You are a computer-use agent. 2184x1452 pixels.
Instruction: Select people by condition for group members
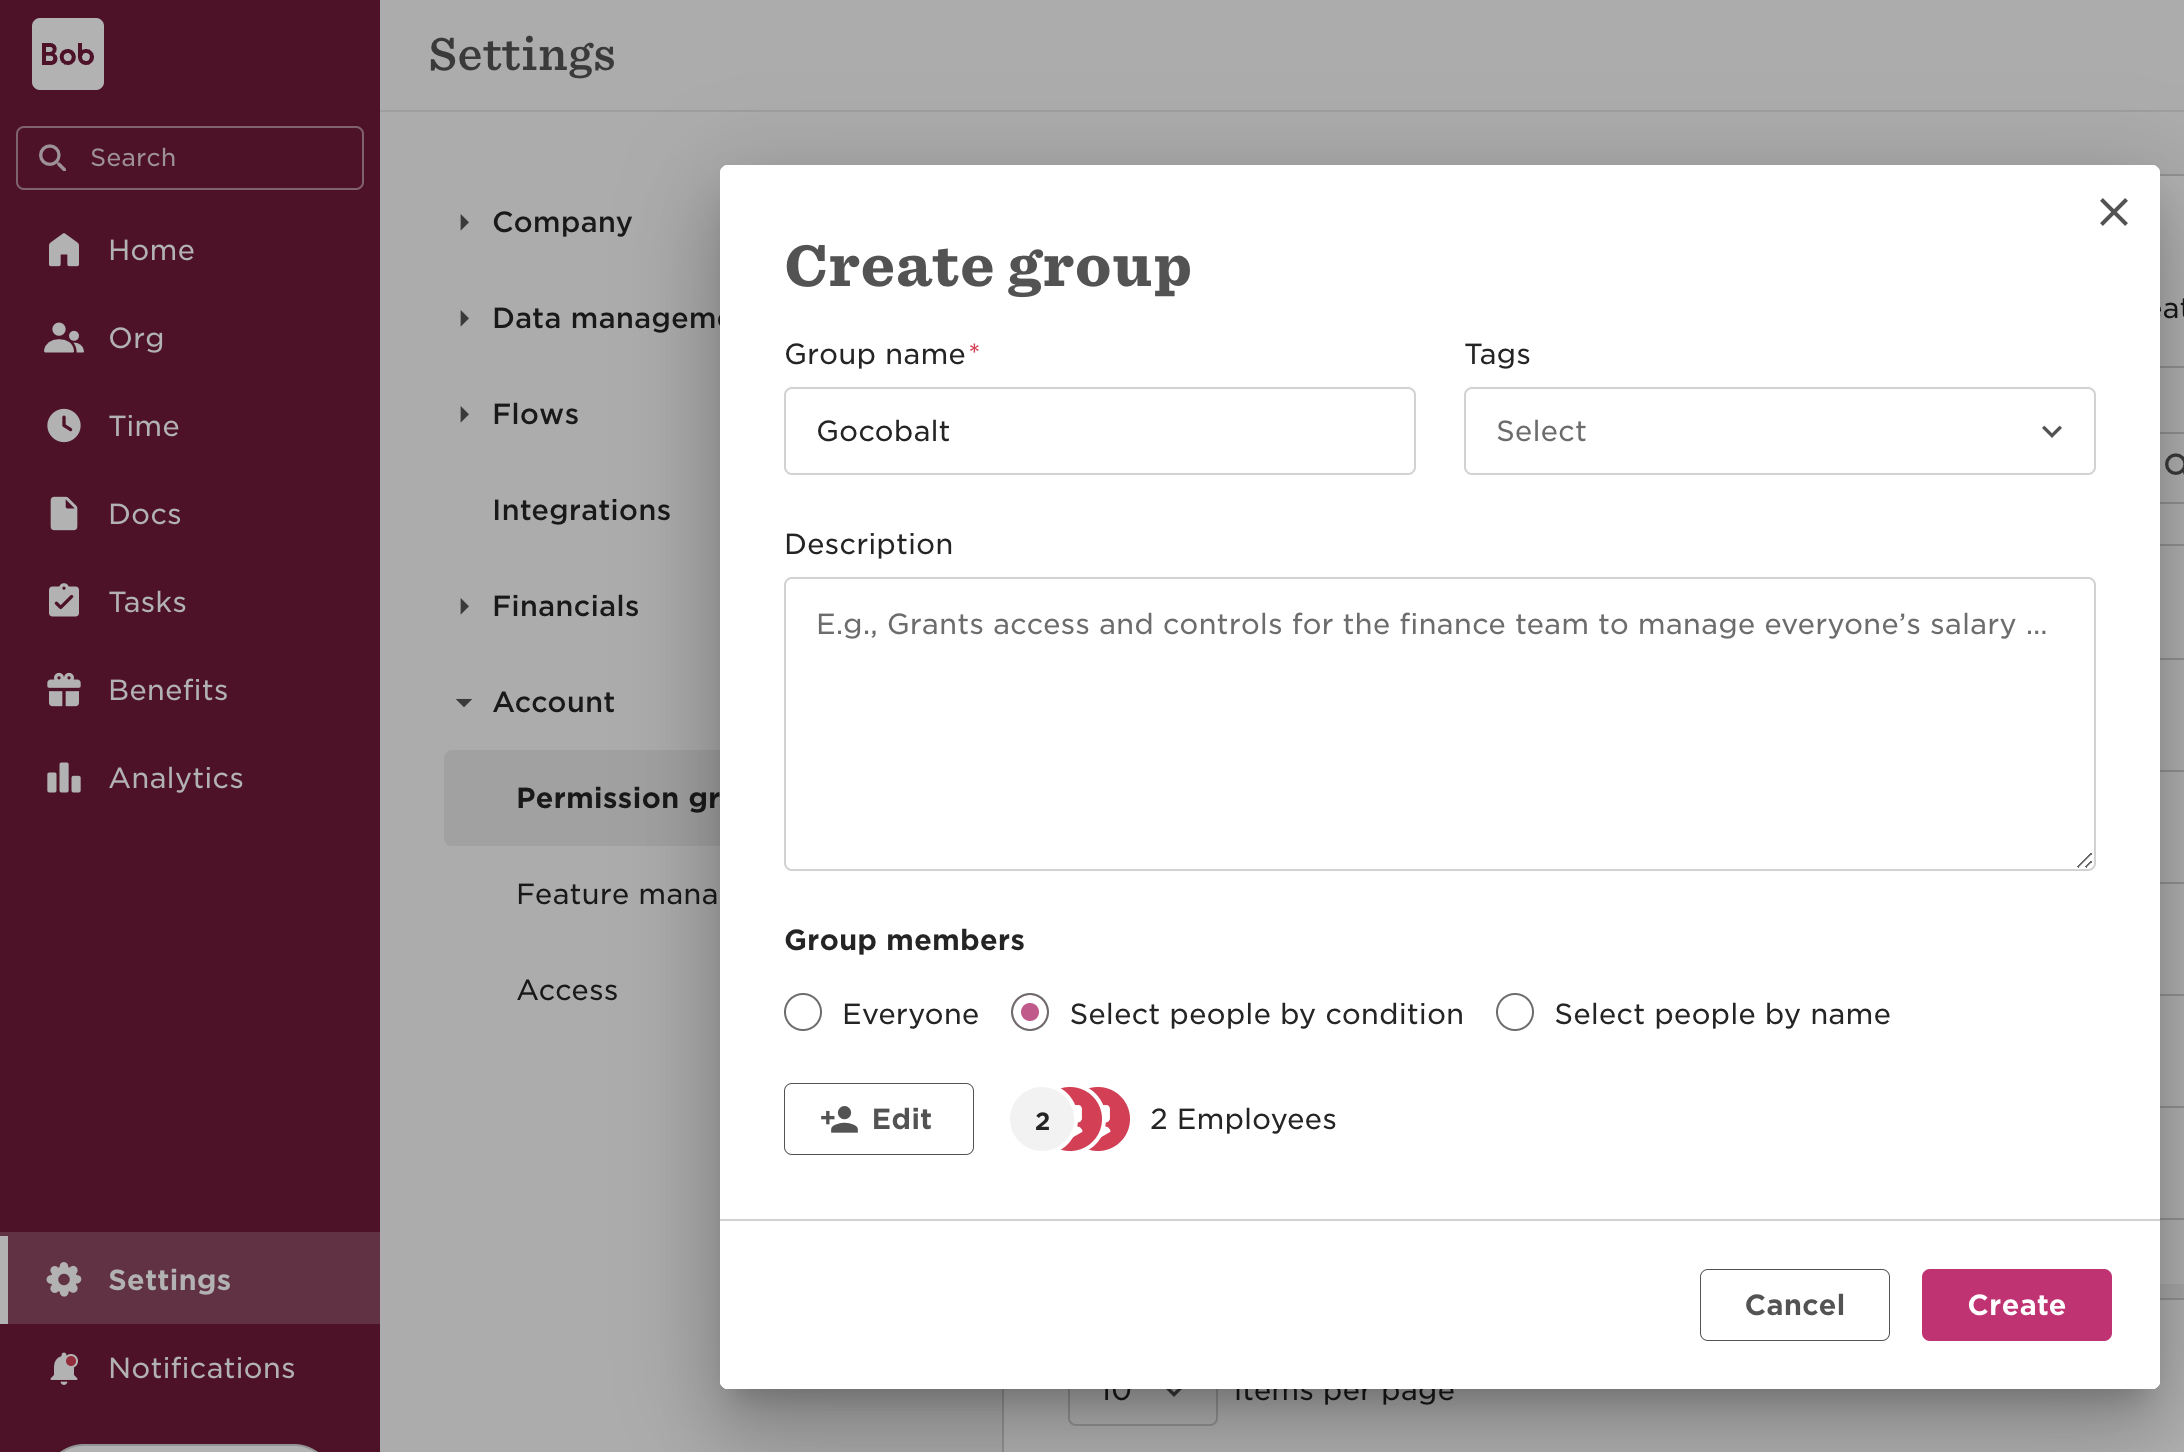[1030, 1012]
